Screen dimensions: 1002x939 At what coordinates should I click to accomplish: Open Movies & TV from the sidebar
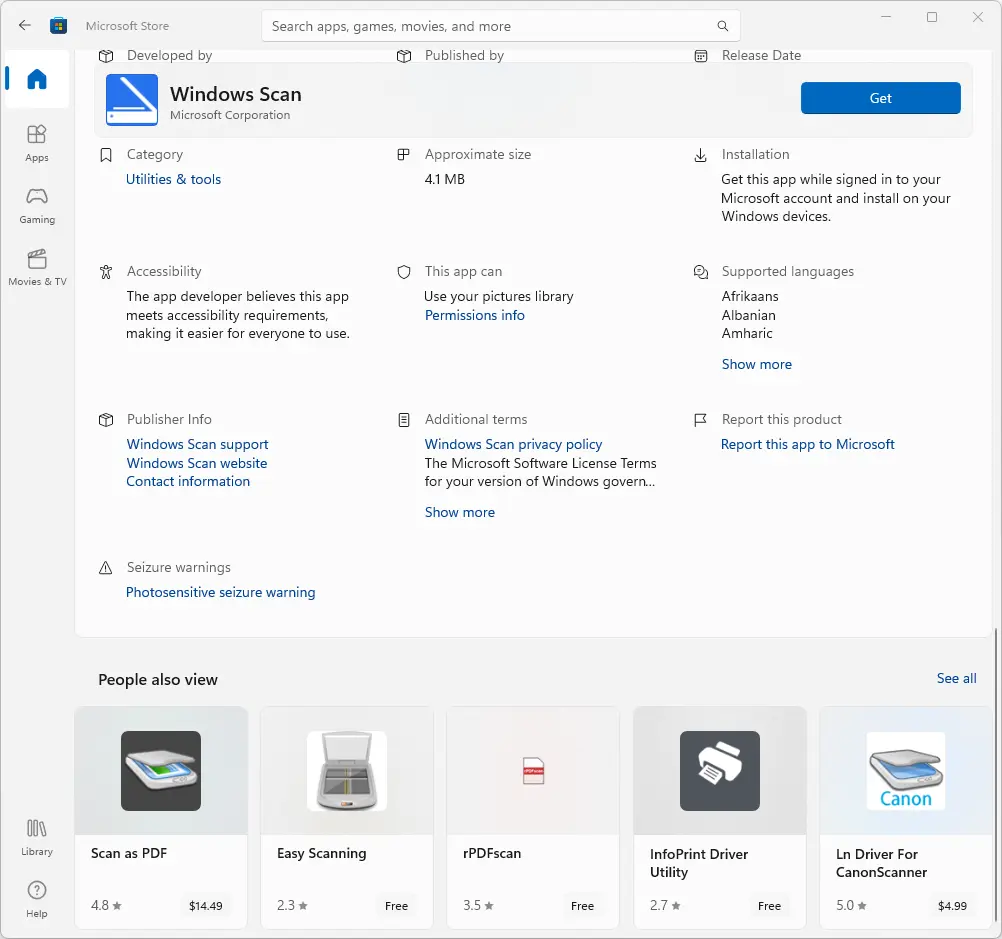(37, 267)
